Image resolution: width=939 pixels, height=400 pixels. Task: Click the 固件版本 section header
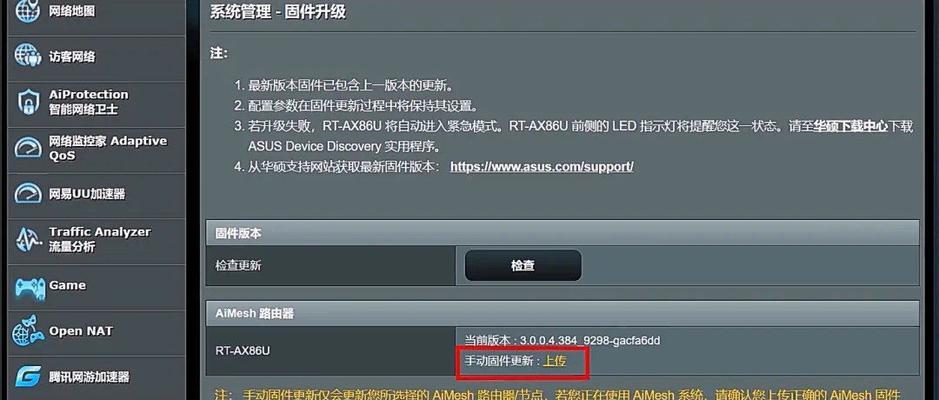click(562, 233)
